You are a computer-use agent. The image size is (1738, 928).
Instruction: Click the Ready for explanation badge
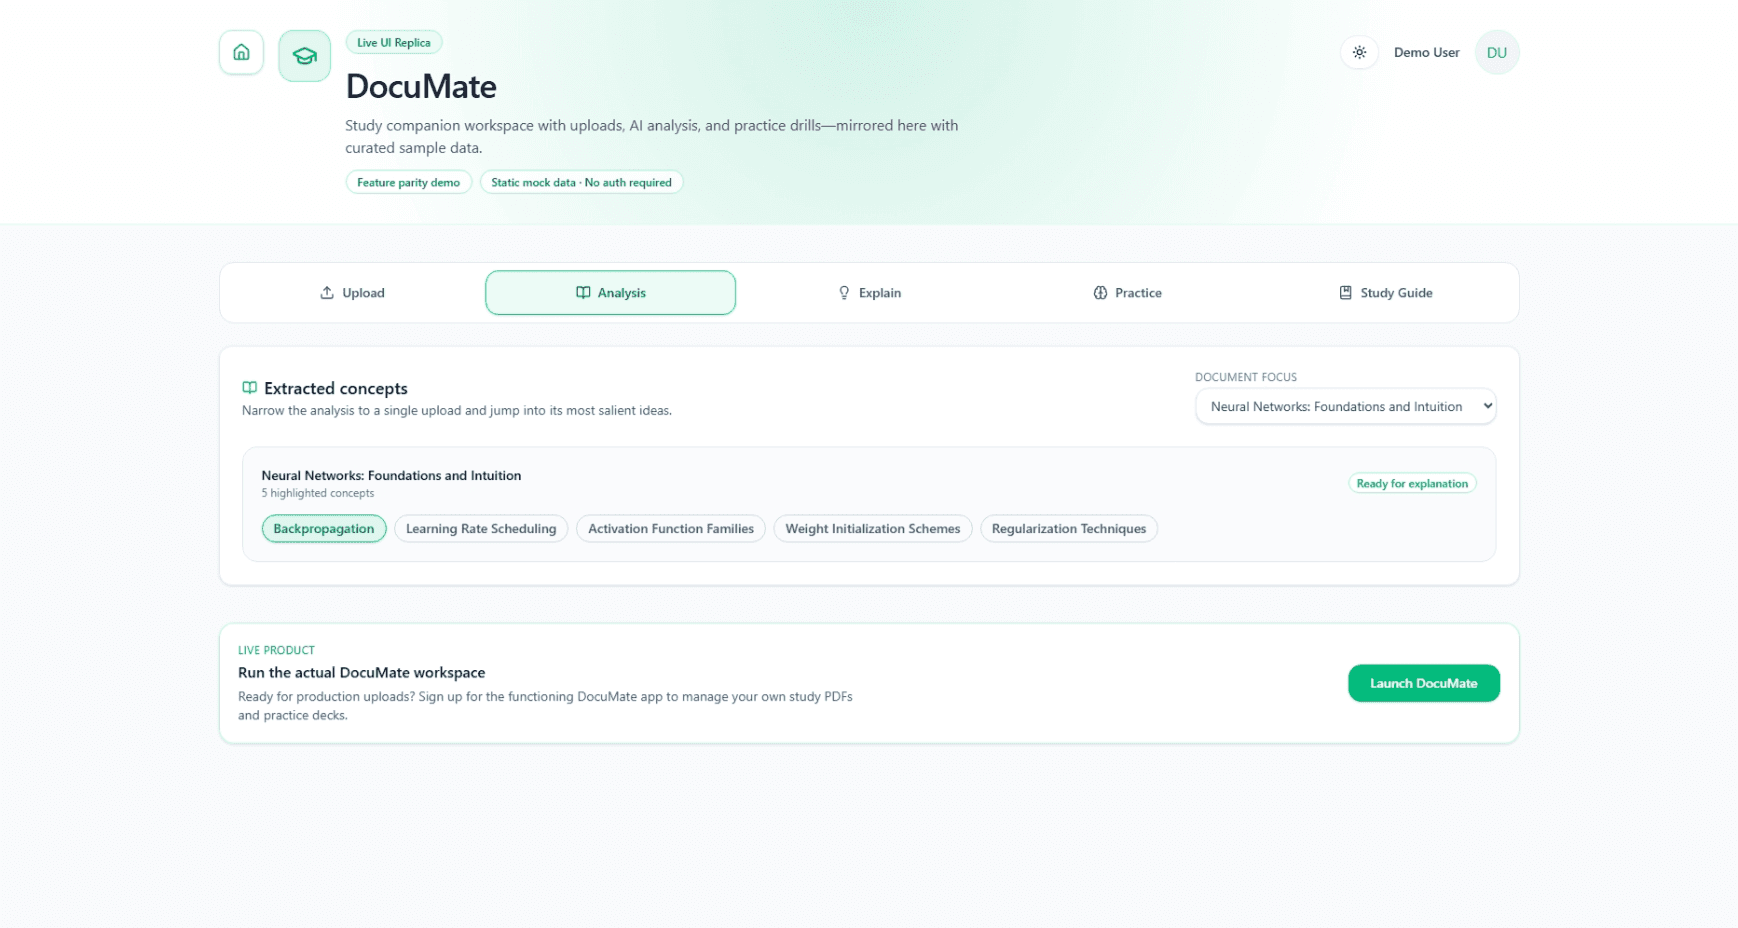pos(1412,483)
